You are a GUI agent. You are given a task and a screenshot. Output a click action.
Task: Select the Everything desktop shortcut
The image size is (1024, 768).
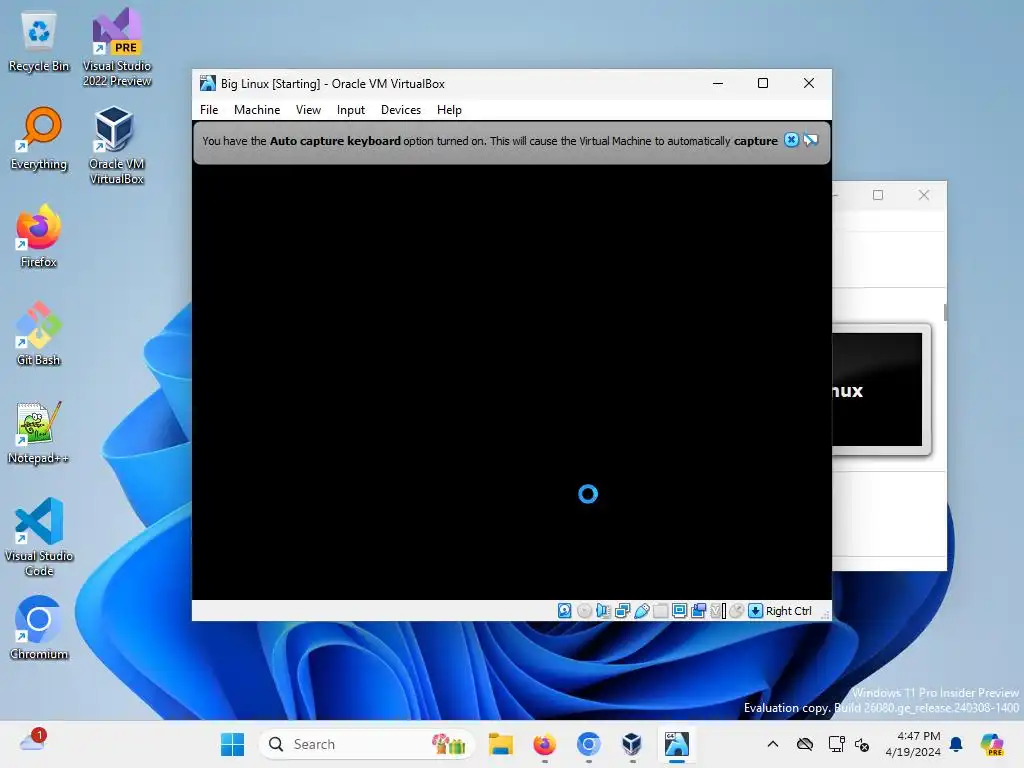tap(39, 138)
